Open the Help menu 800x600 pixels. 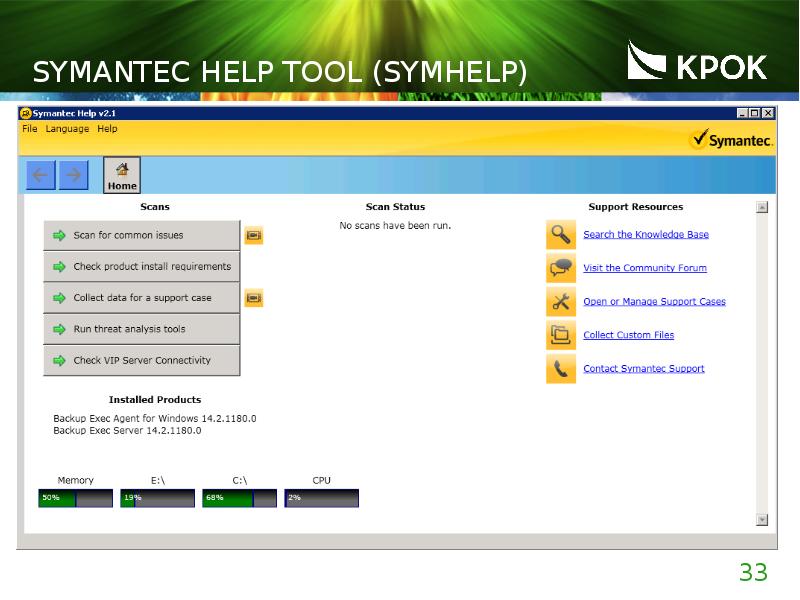pos(107,129)
